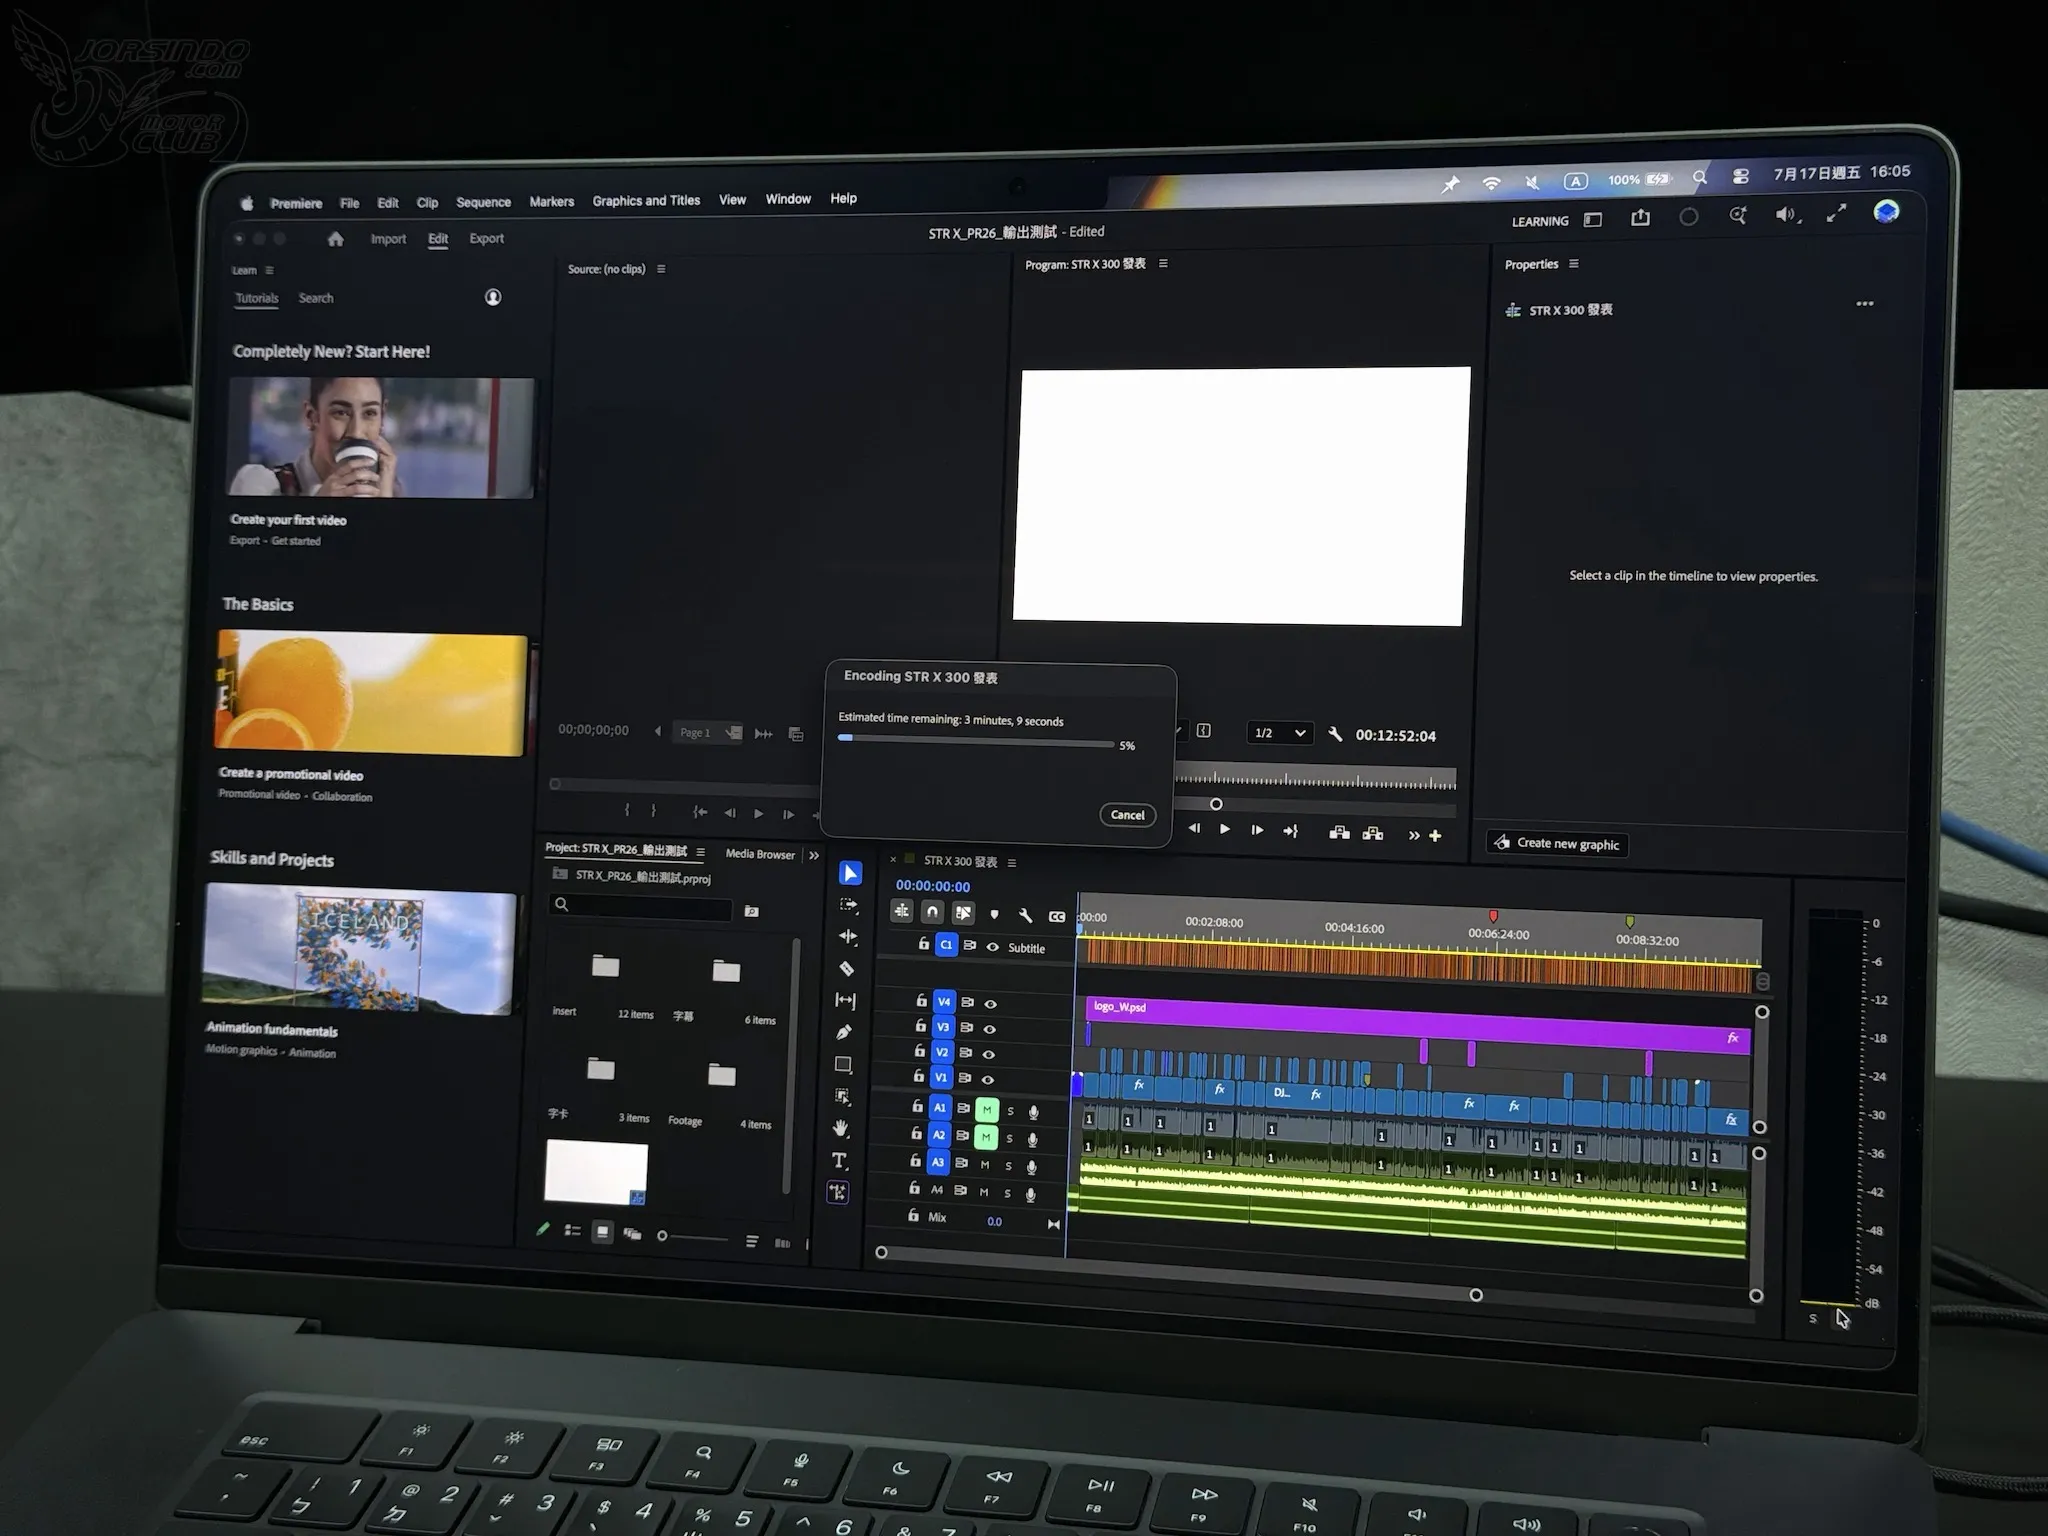Toggle nest sequence insert mode button
The height and width of the screenshot is (1536, 2048).
click(901, 910)
